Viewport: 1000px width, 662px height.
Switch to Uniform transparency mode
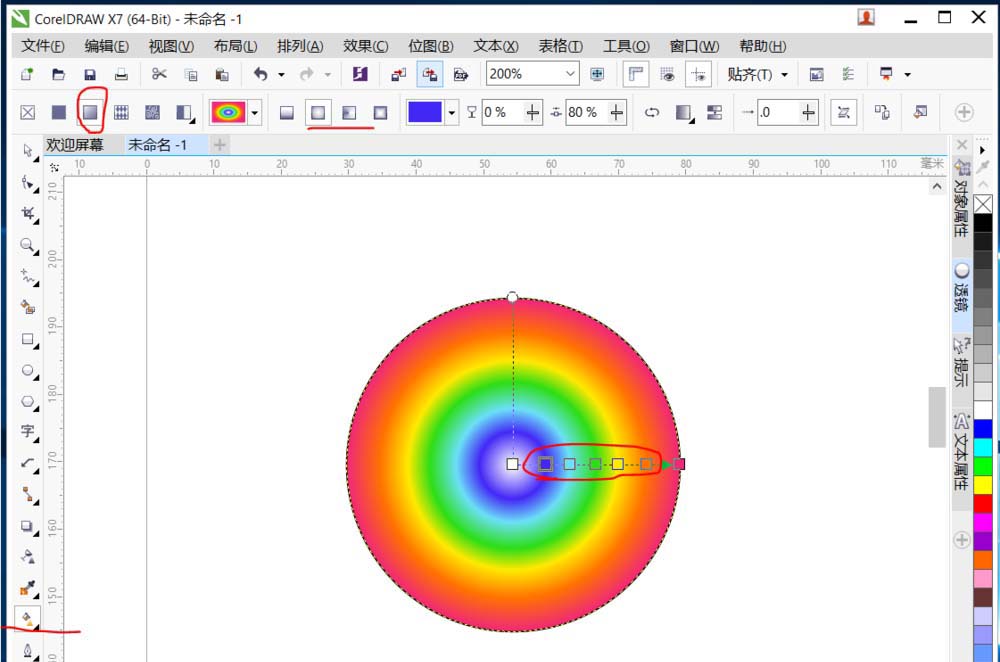57,112
